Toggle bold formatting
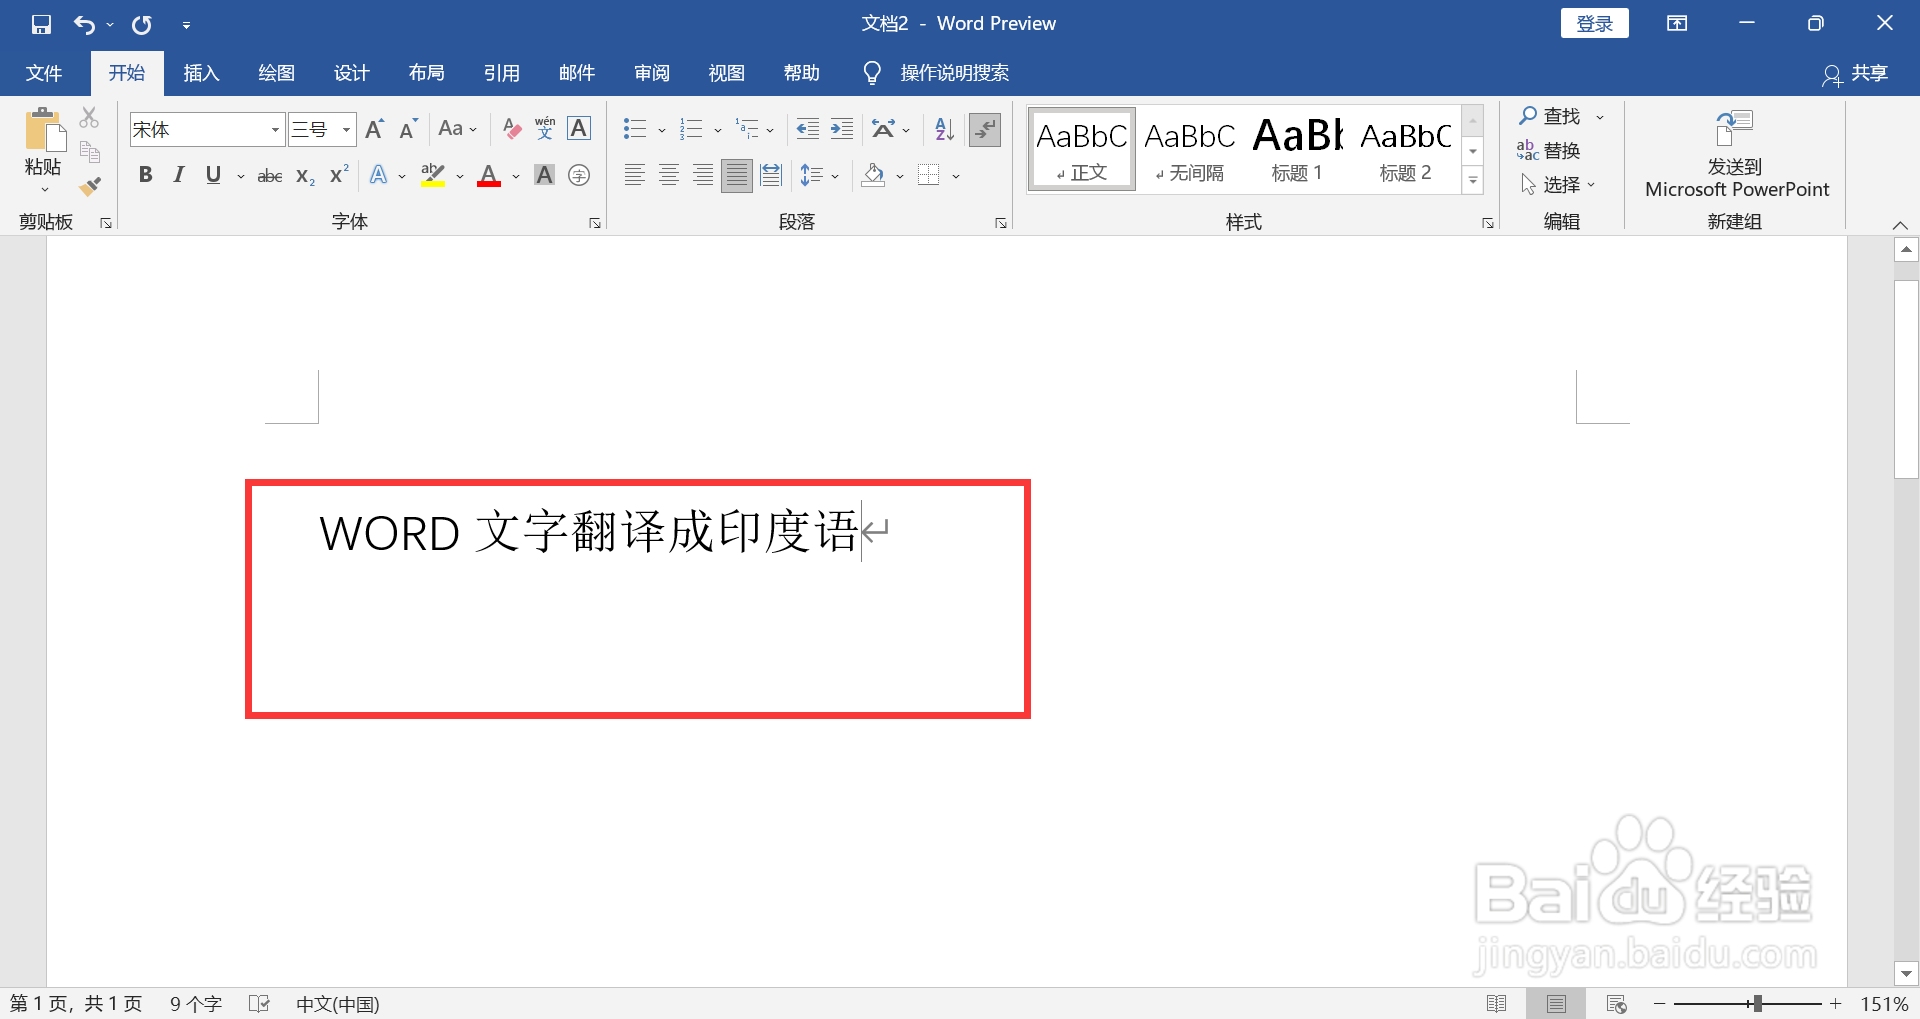 [x=146, y=176]
